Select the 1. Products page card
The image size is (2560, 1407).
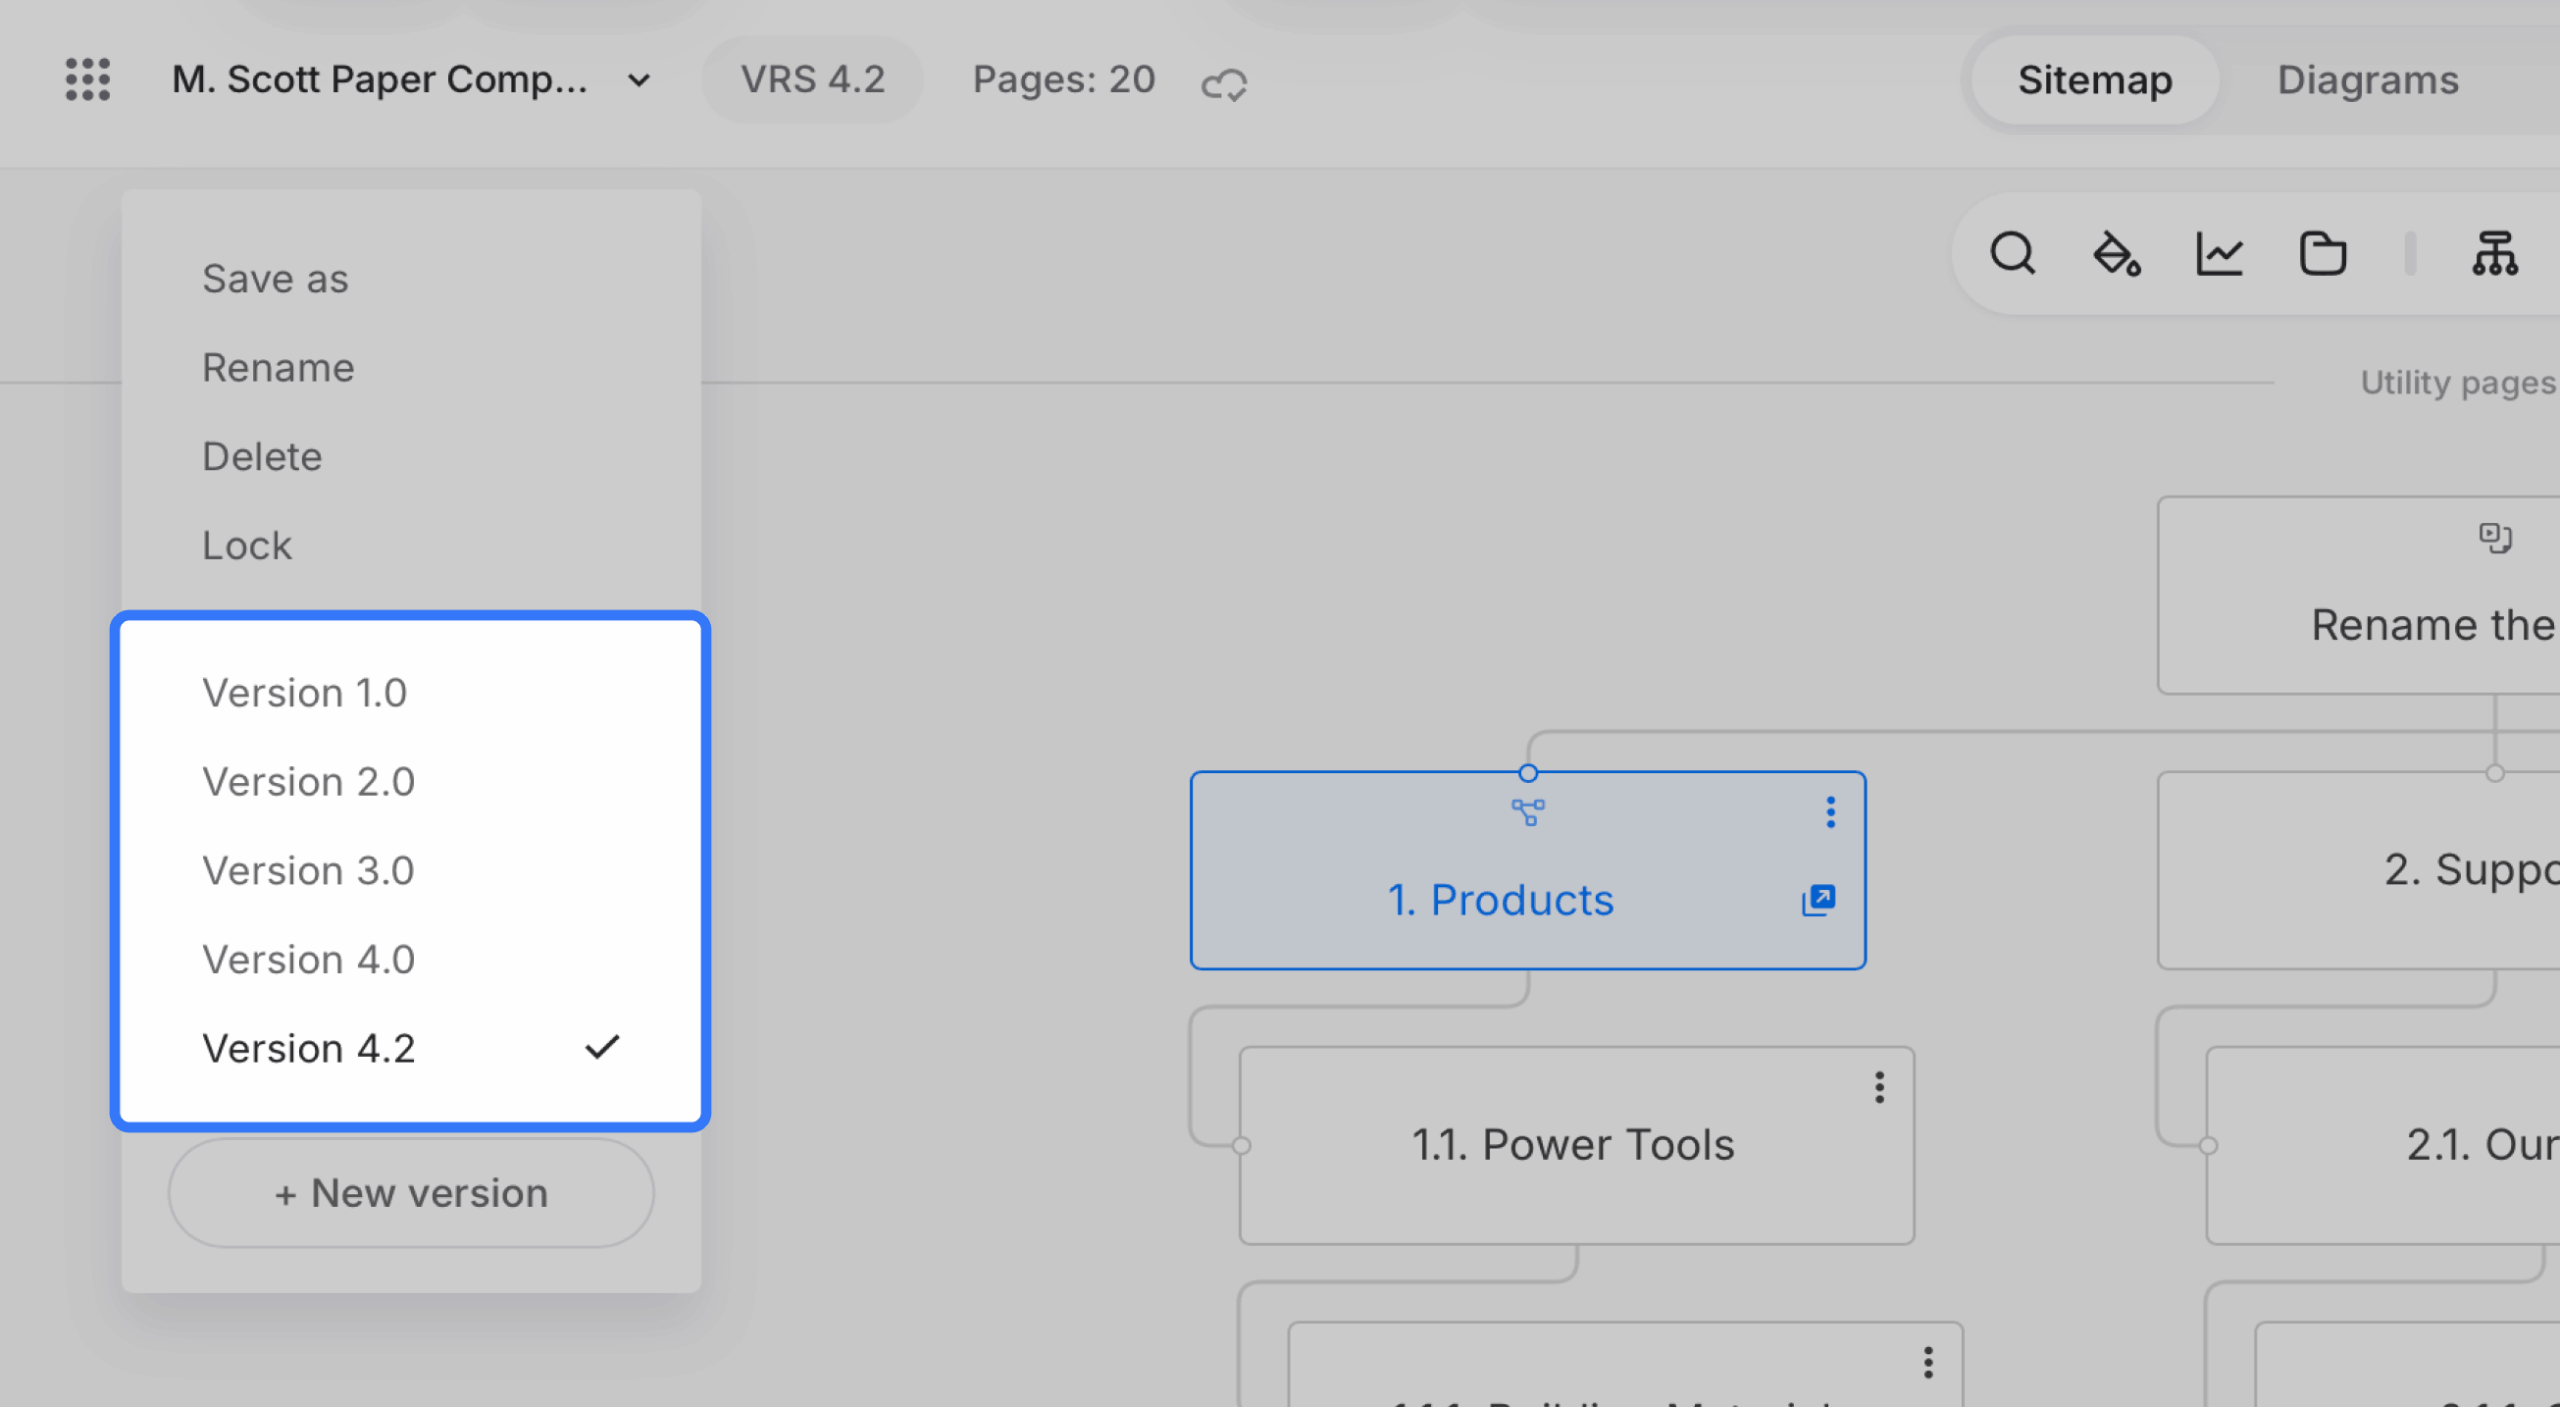1527,869
